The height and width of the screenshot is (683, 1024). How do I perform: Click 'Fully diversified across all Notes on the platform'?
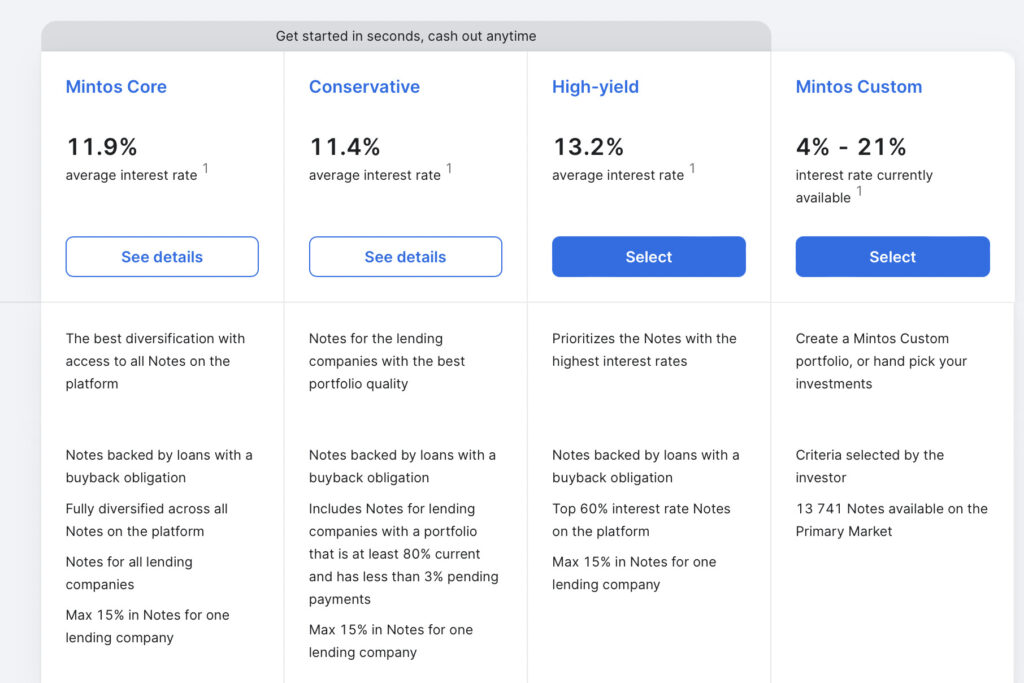click(x=147, y=520)
